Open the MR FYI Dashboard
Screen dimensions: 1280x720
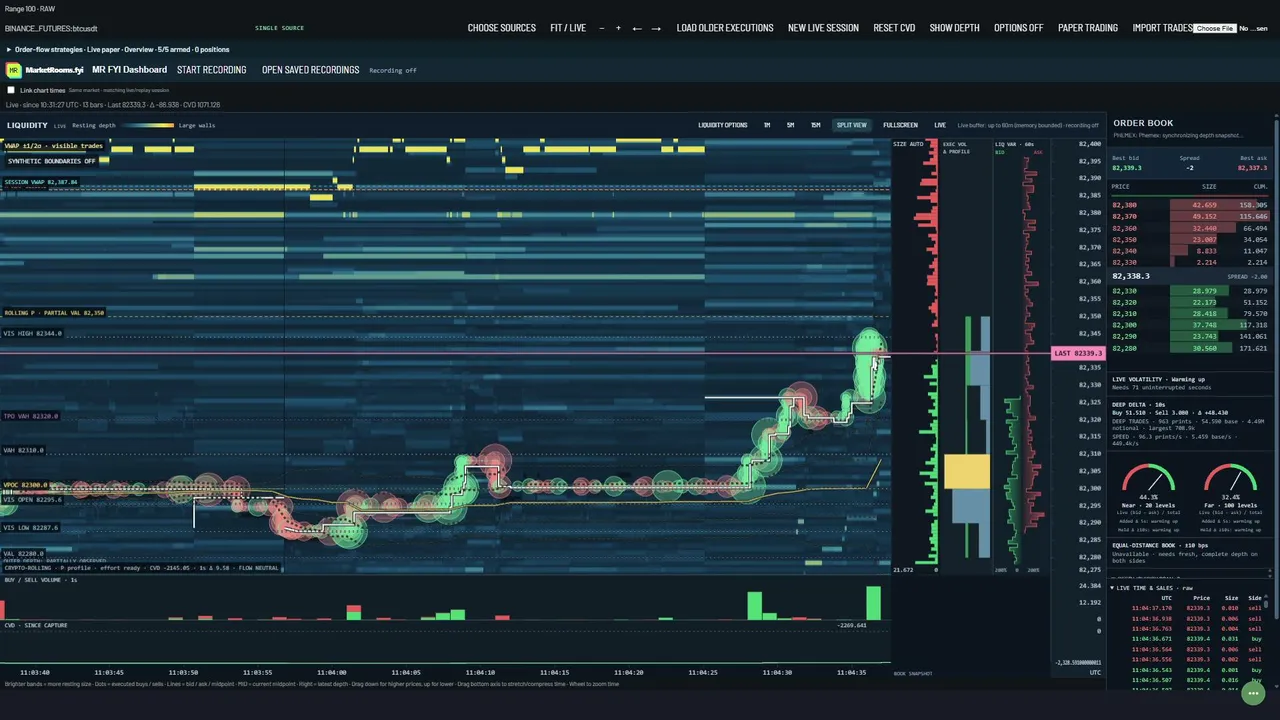(x=129, y=70)
